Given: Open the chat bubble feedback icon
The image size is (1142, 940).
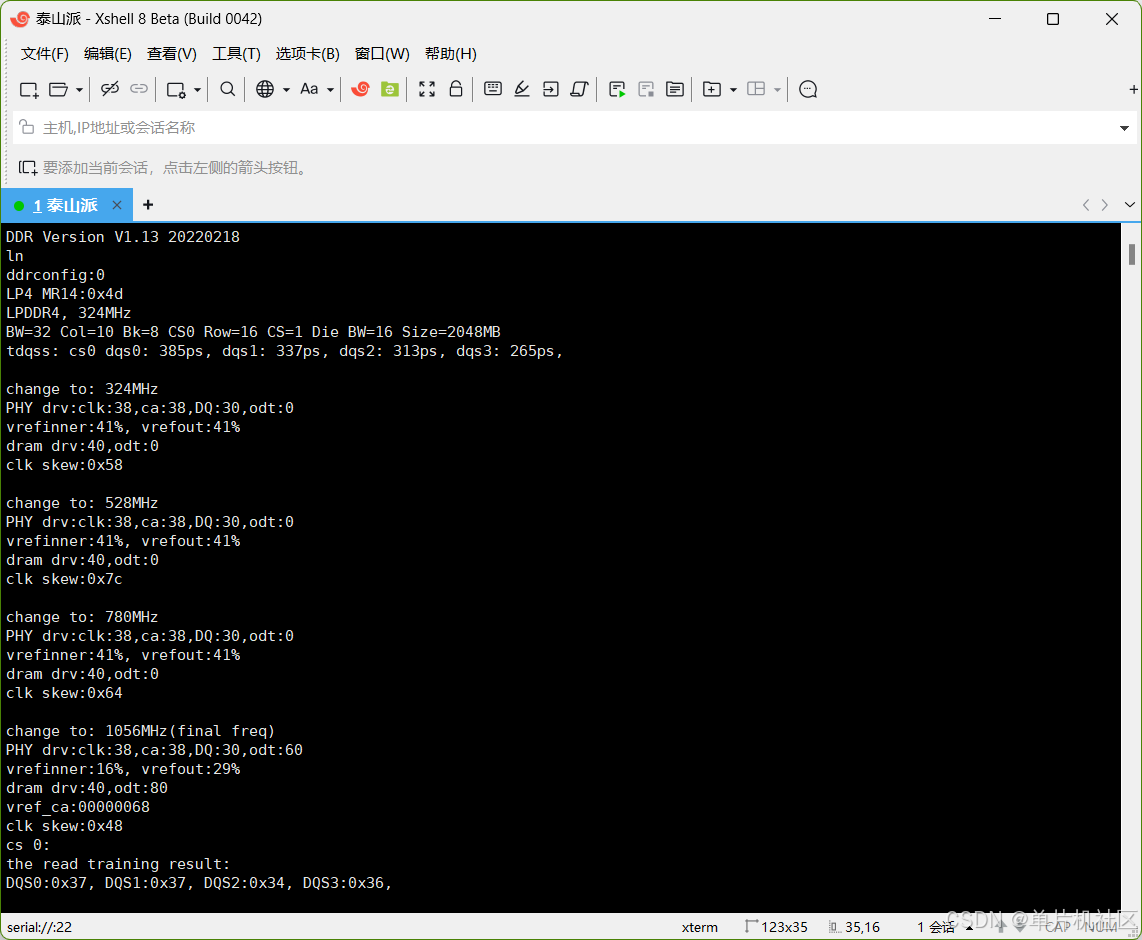Looking at the screenshot, I should [x=808, y=90].
